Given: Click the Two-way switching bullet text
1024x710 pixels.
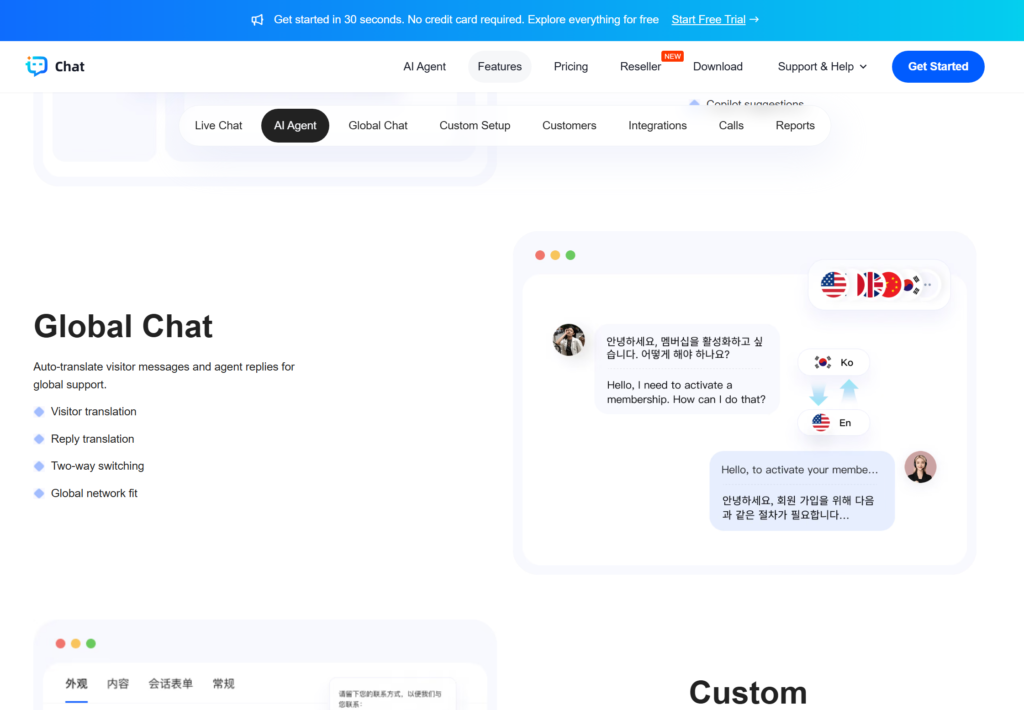Looking at the screenshot, I should pyautogui.click(x=97, y=466).
